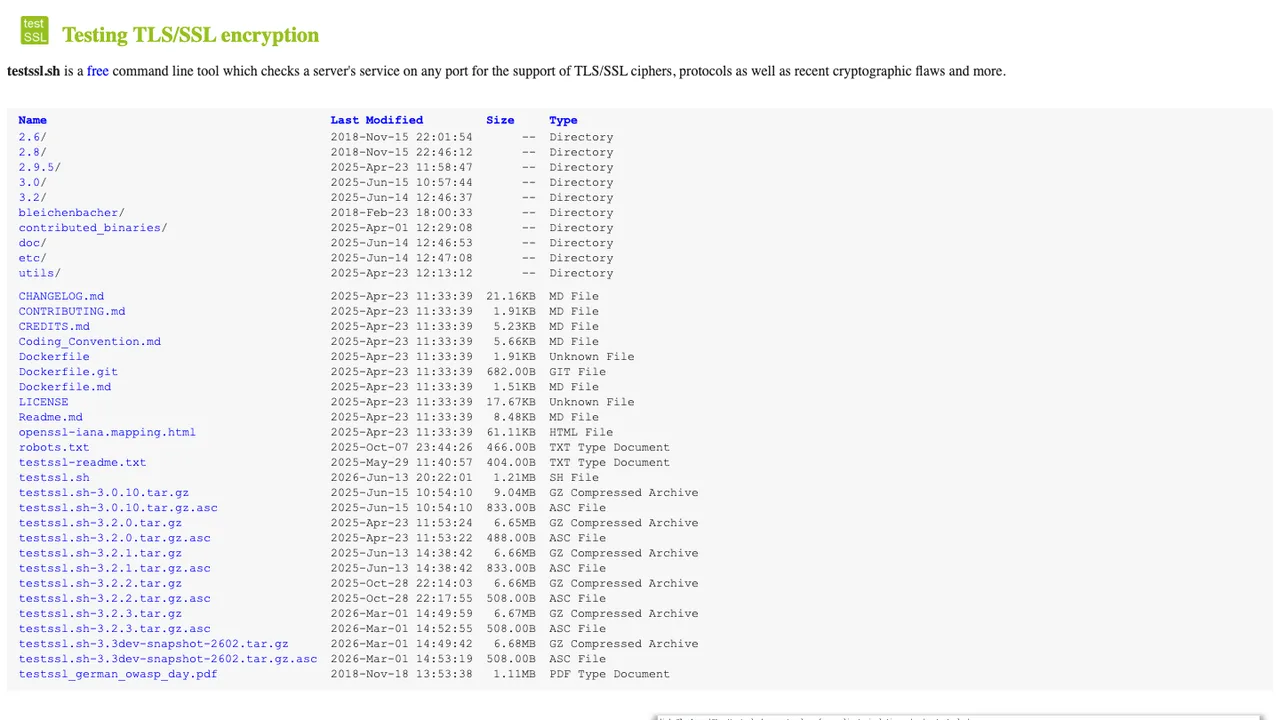The image size is (1280, 720).
Task: Download testssl.sh-3.2.2.tar.gz.asc signature
Action: (114, 598)
